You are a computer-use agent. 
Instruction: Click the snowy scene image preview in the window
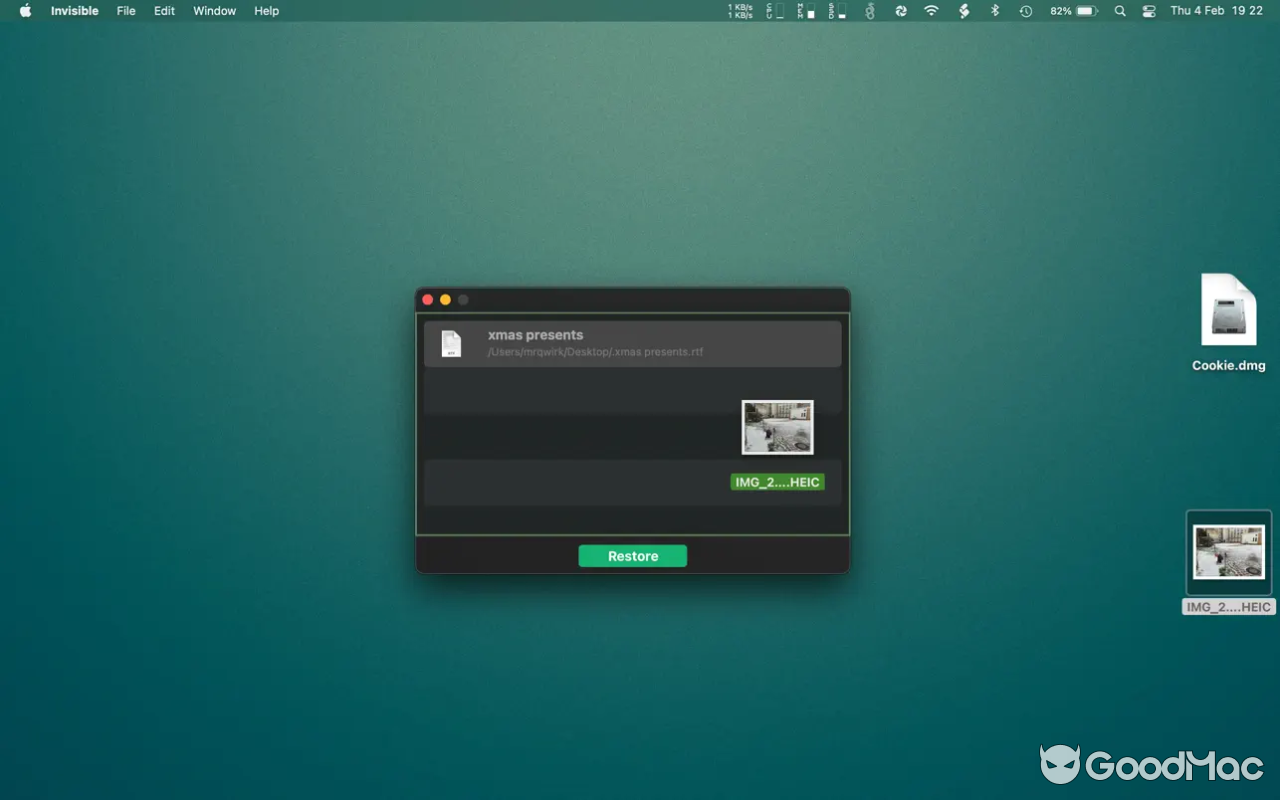click(x=777, y=427)
